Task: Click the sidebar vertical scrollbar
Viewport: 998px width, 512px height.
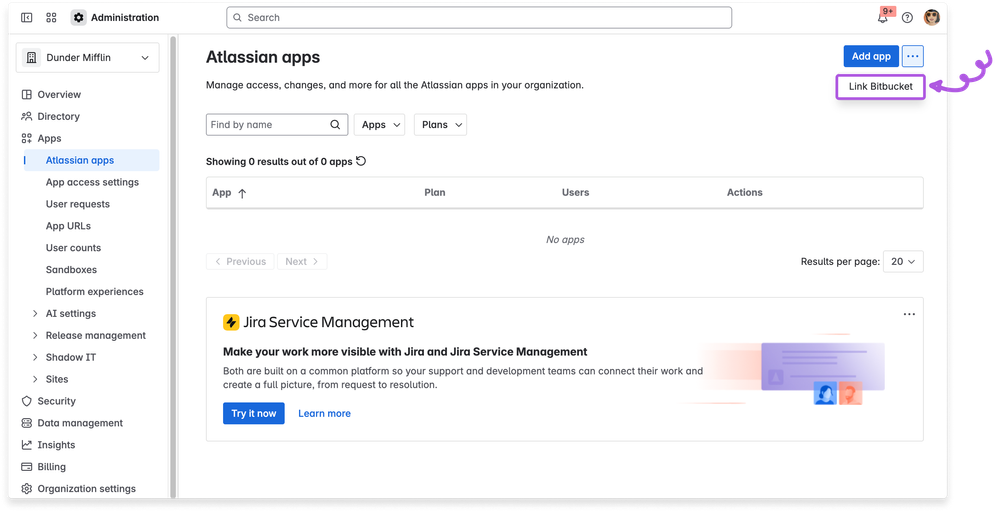Action: pyautogui.click(x=173, y=267)
